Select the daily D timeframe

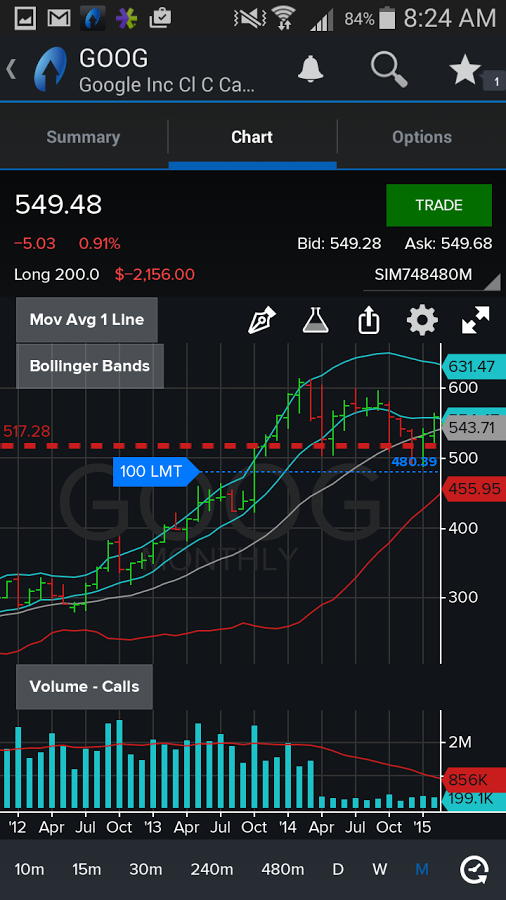coord(338,870)
